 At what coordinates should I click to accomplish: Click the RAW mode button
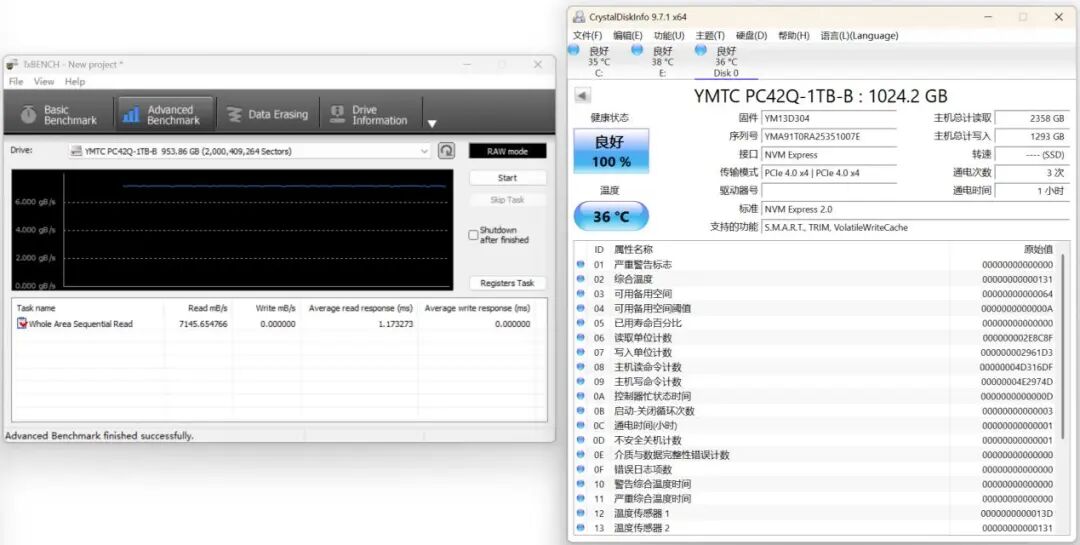click(x=508, y=151)
